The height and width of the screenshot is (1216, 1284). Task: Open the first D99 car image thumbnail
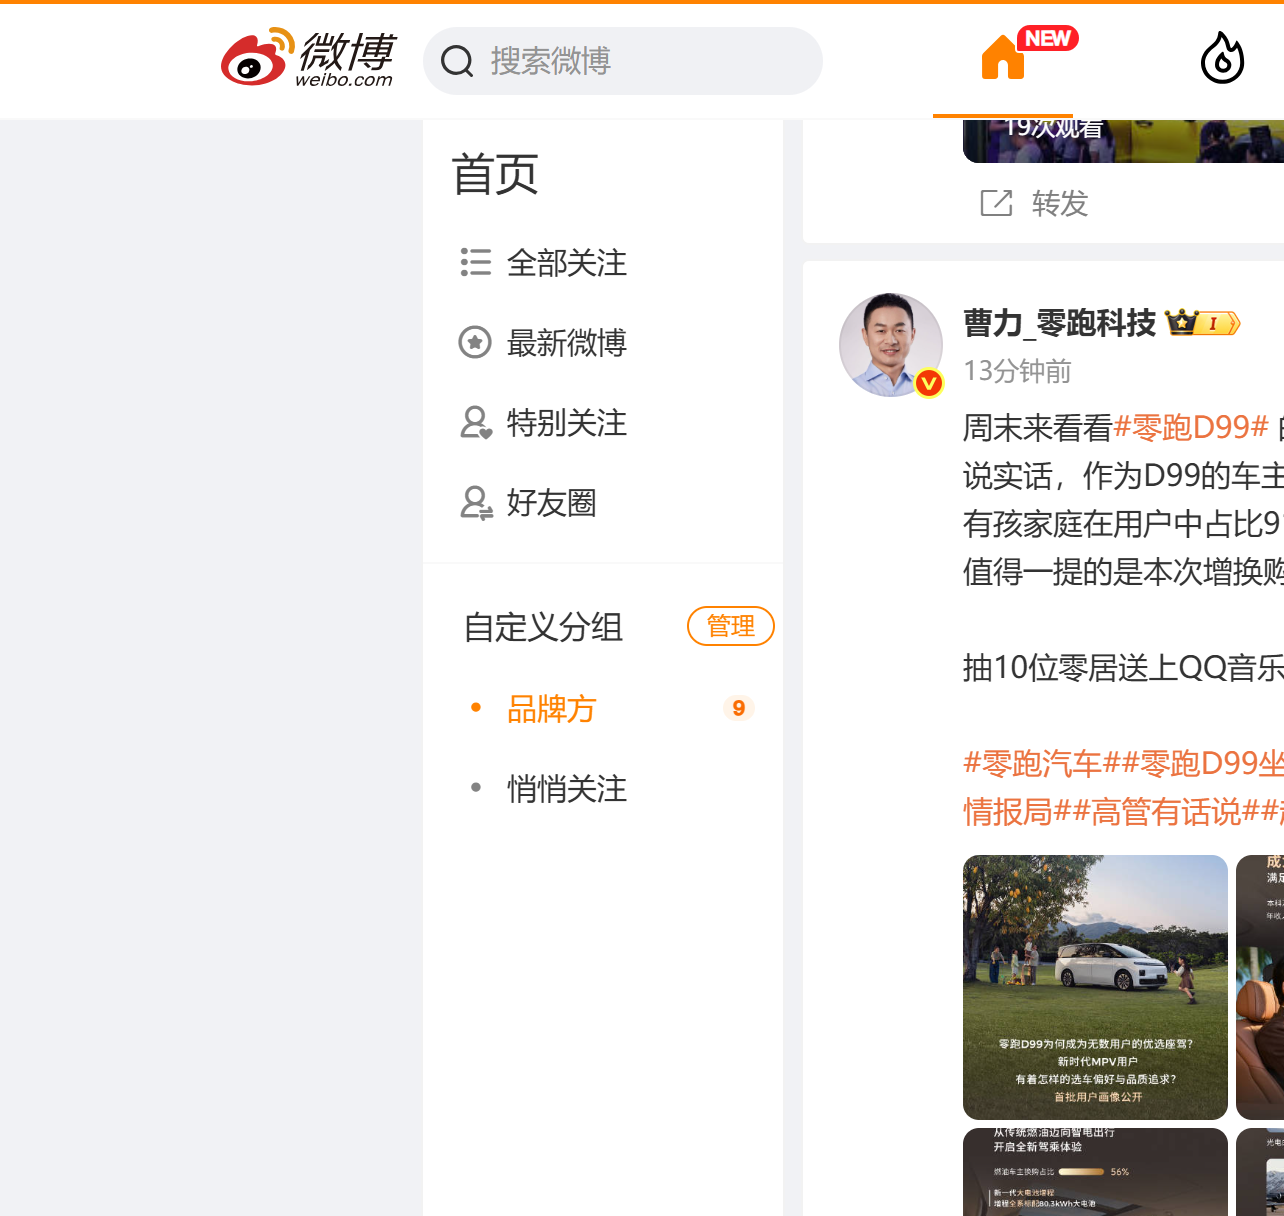[1095, 987]
